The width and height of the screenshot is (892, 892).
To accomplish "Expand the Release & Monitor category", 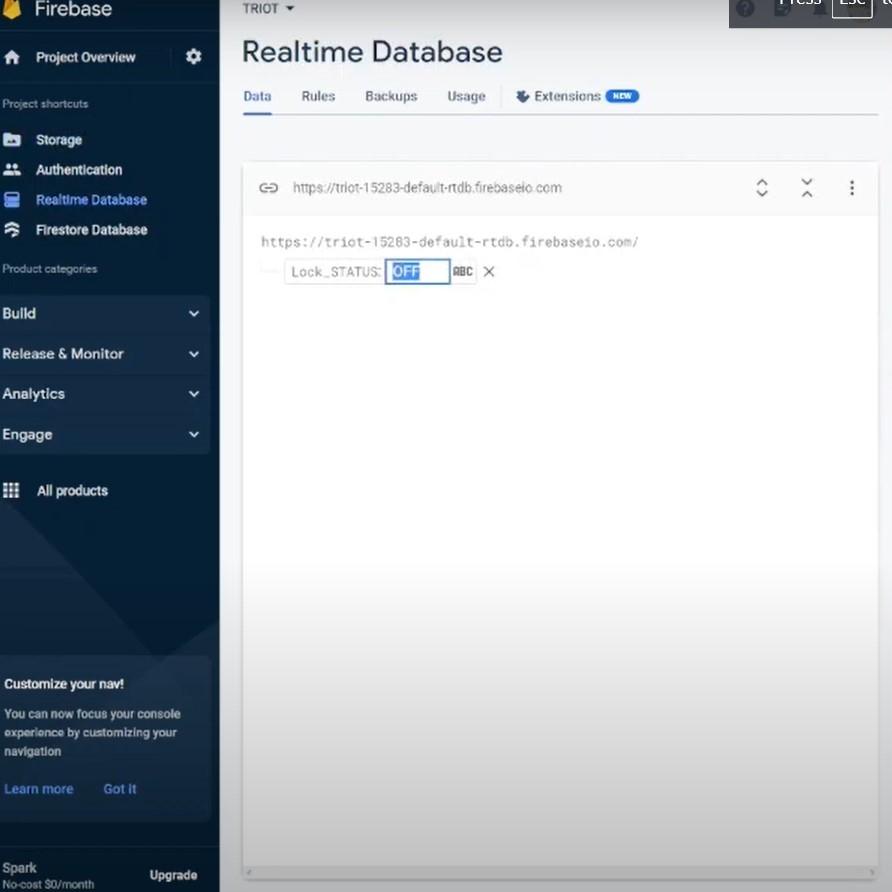I will tap(193, 354).
